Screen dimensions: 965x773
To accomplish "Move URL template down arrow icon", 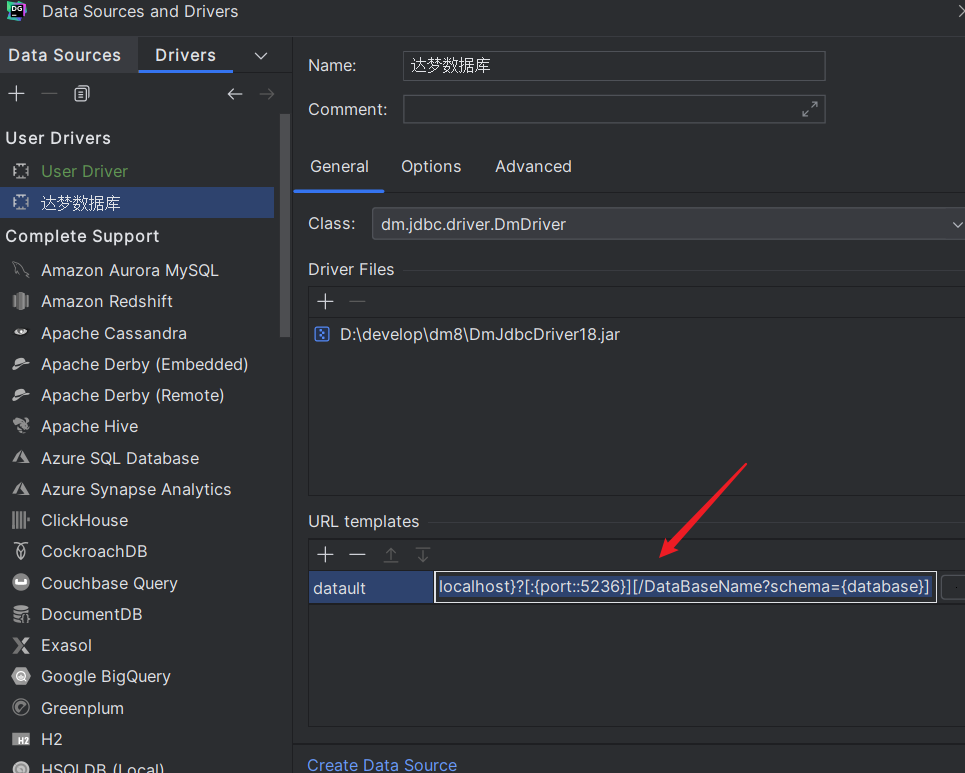I will (423, 555).
